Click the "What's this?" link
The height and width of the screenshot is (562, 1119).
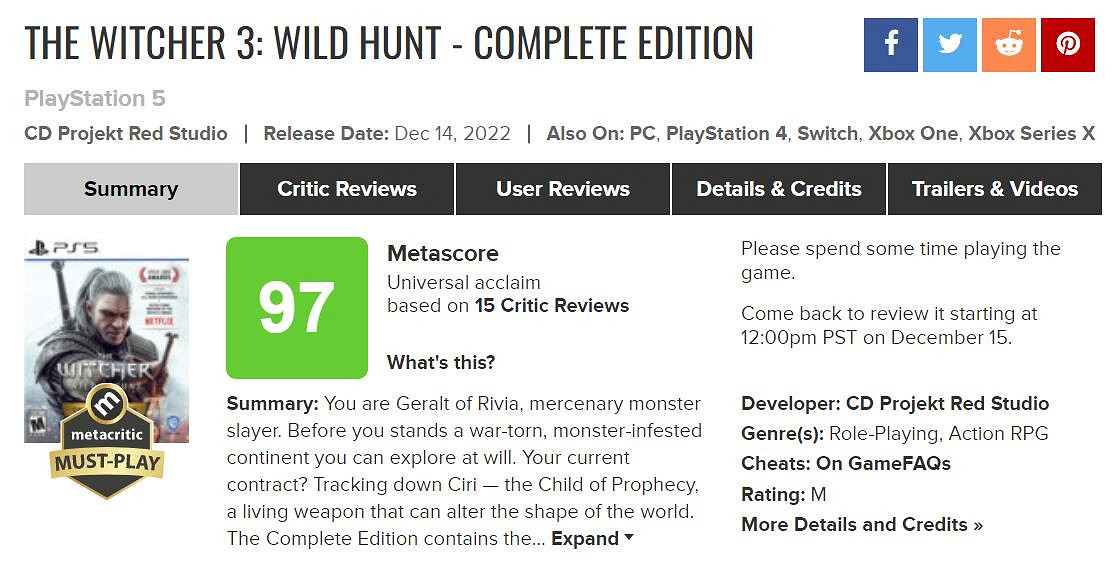(x=441, y=362)
